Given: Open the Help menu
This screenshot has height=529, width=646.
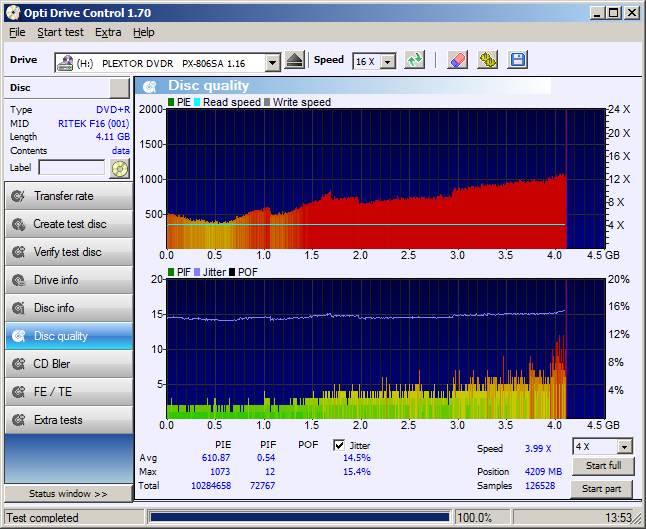Looking at the screenshot, I should coord(144,32).
